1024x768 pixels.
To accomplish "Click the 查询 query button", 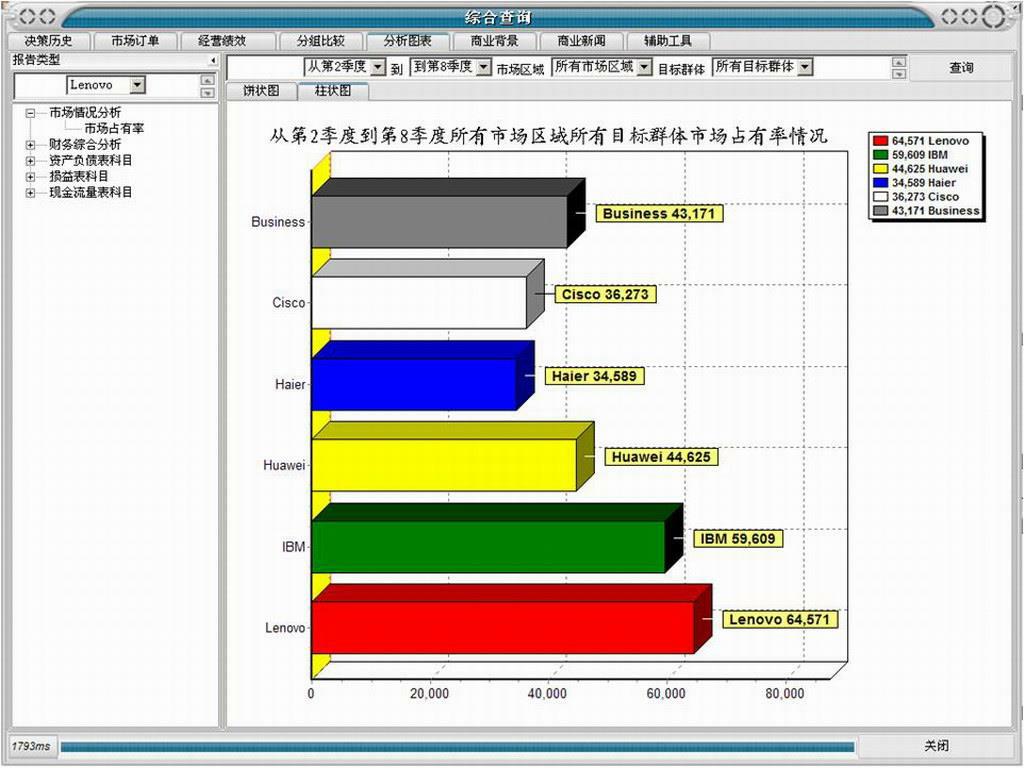I will pos(961,67).
